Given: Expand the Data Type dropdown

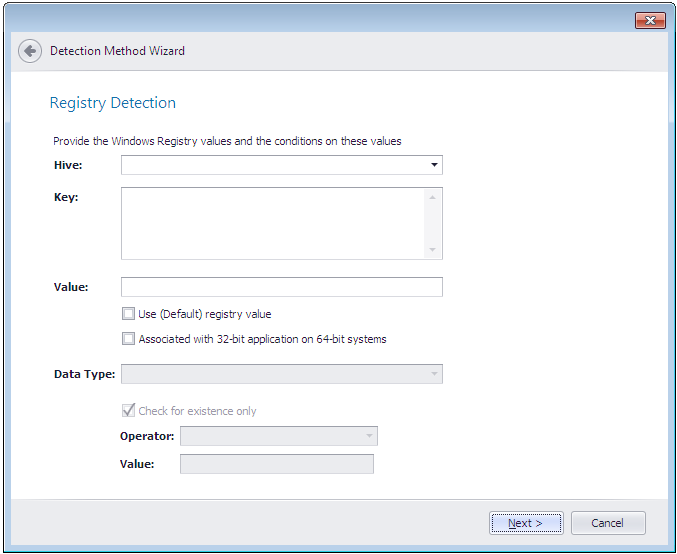Looking at the screenshot, I should click(435, 374).
